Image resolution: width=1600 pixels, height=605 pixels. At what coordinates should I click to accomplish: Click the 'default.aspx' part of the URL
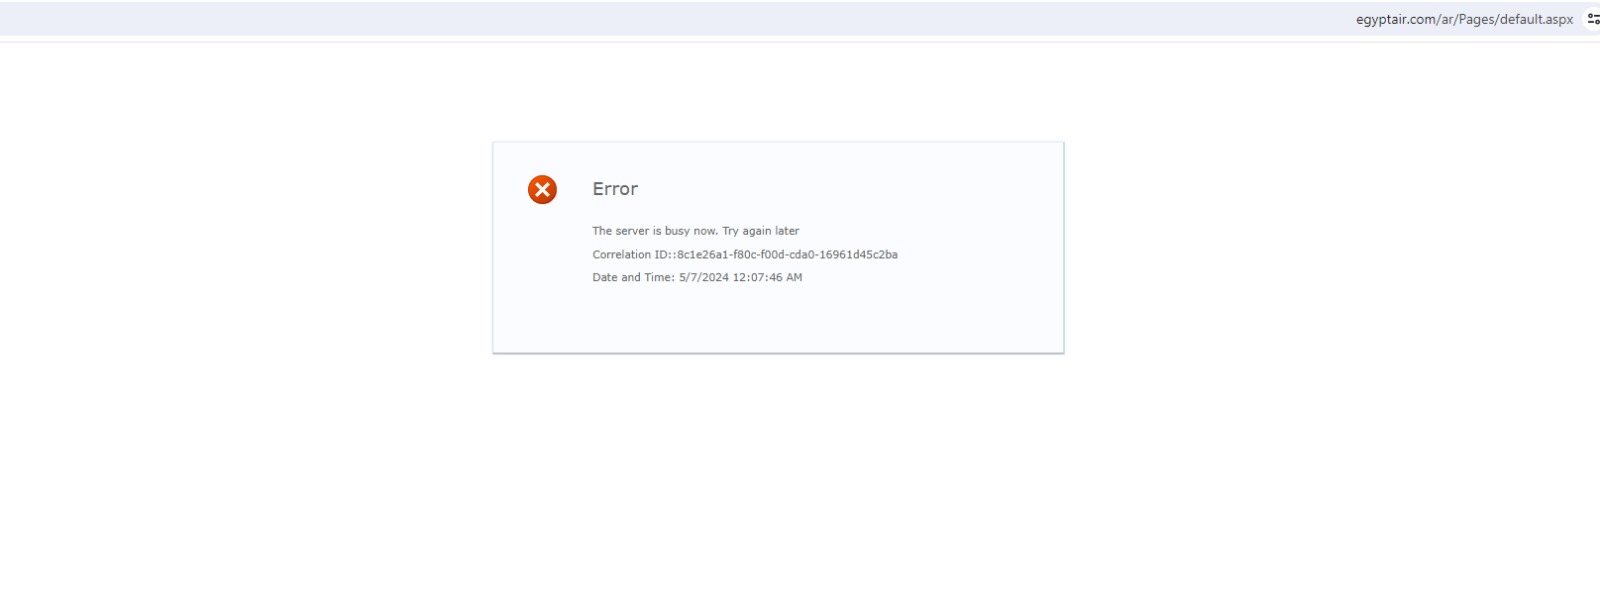[1536, 19]
